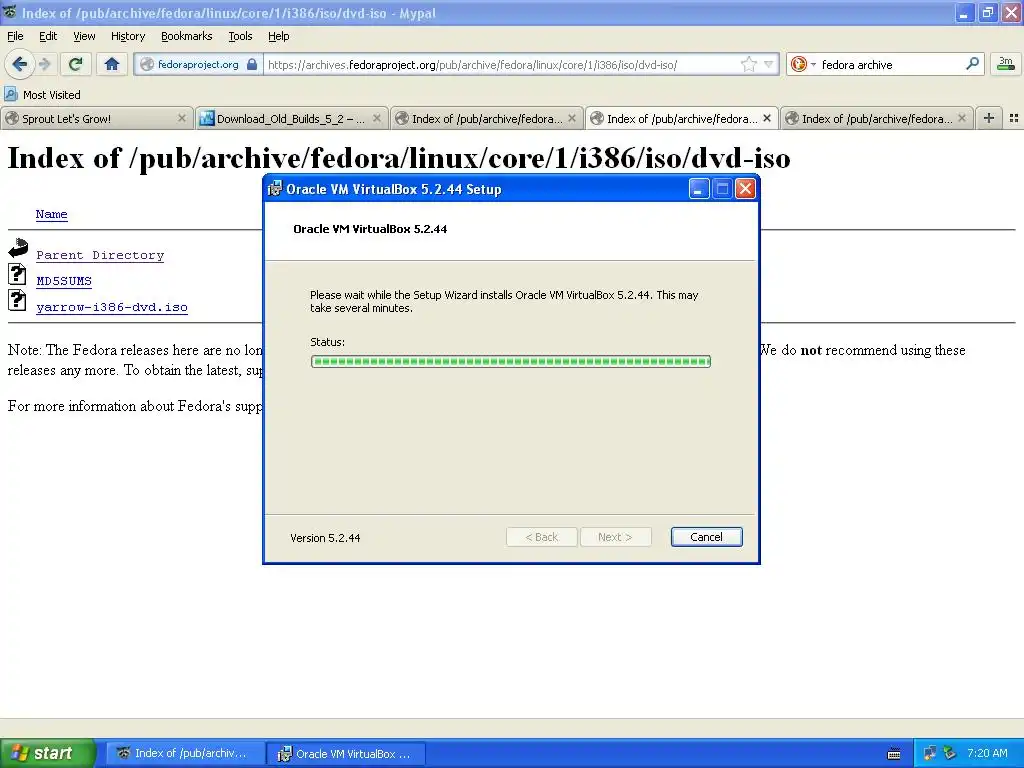Show all tabs with the grid icon
Screen dimensions: 1024x768
click(x=1014, y=118)
